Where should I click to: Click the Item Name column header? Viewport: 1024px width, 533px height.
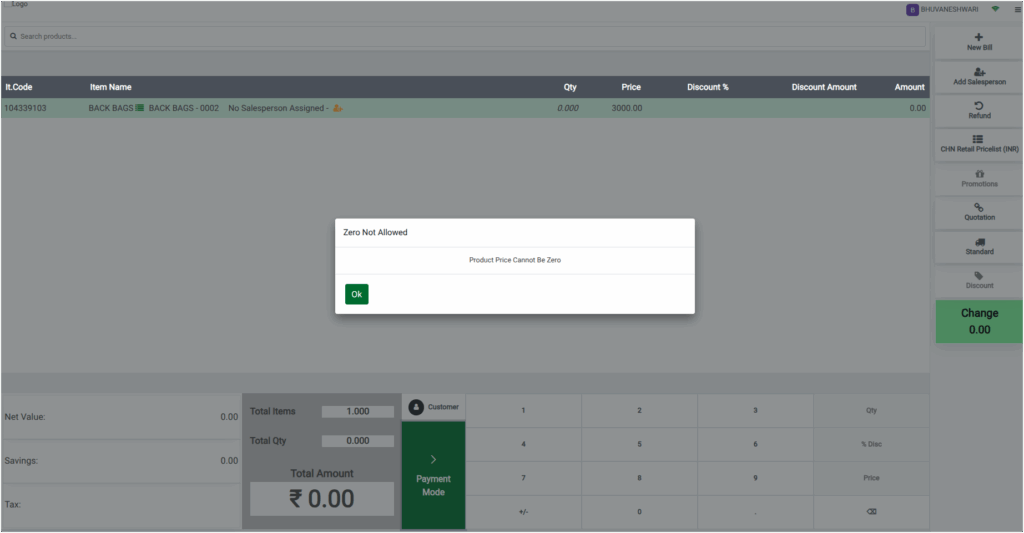click(x=110, y=87)
